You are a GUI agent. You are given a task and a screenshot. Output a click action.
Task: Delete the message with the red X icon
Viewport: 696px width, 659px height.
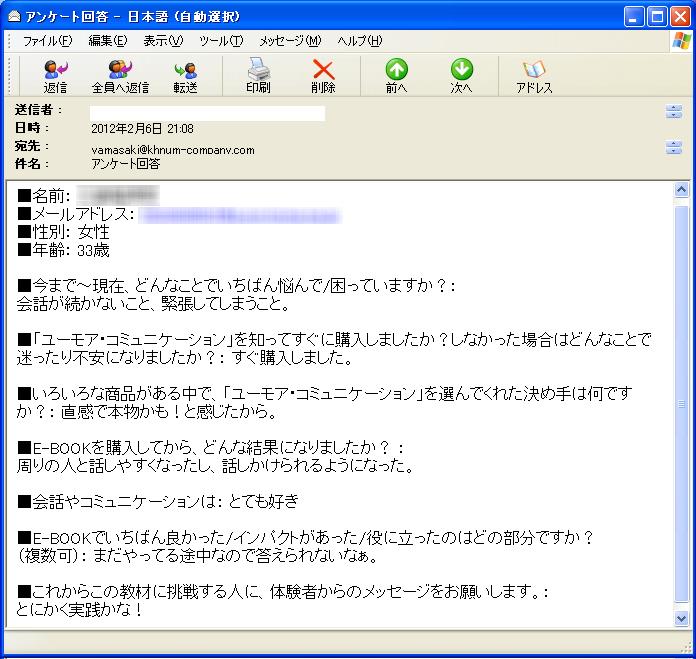click(x=323, y=76)
